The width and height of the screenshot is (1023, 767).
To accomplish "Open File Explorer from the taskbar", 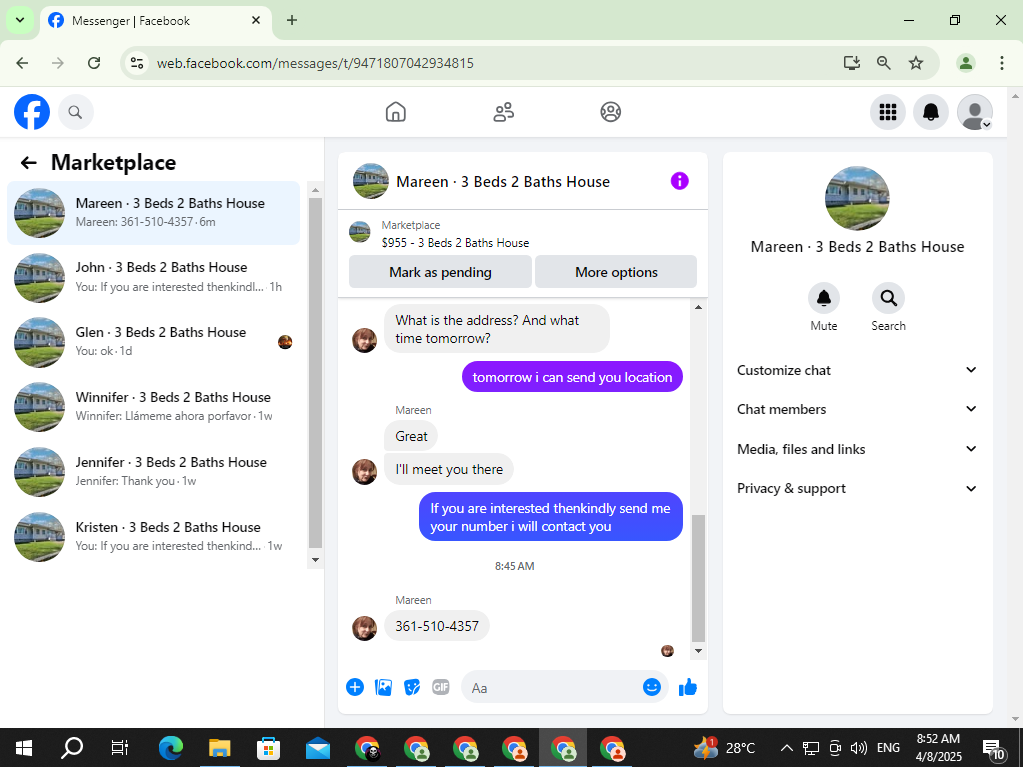I will coord(220,747).
